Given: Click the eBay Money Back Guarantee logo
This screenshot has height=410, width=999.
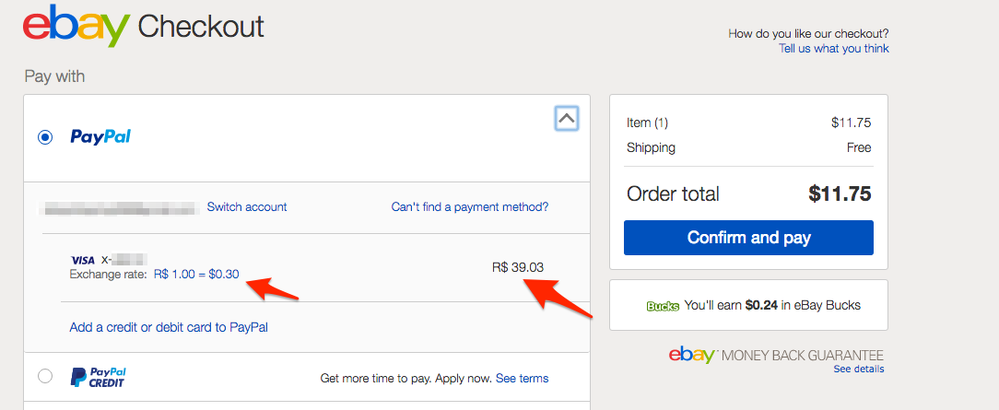Looking at the screenshot, I should click(776, 355).
